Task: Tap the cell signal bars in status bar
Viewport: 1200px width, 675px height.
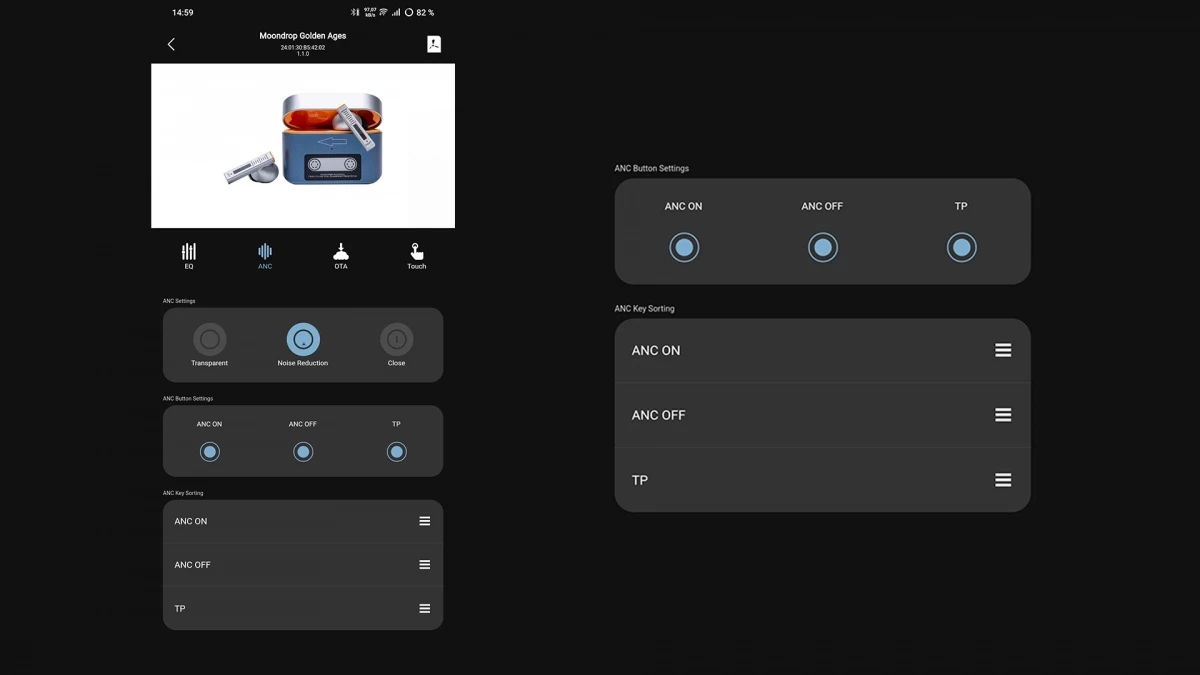Action: tap(396, 12)
